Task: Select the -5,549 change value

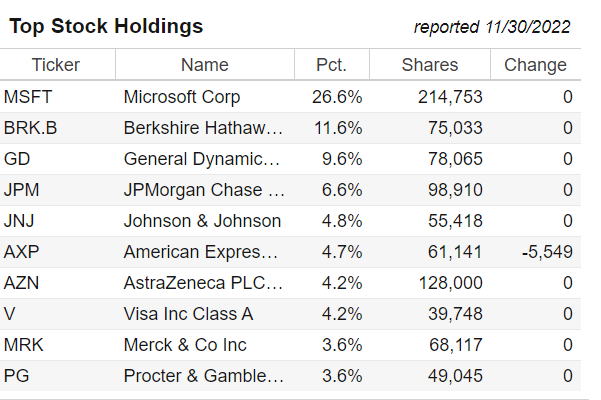Action: pyautogui.click(x=547, y=252)
